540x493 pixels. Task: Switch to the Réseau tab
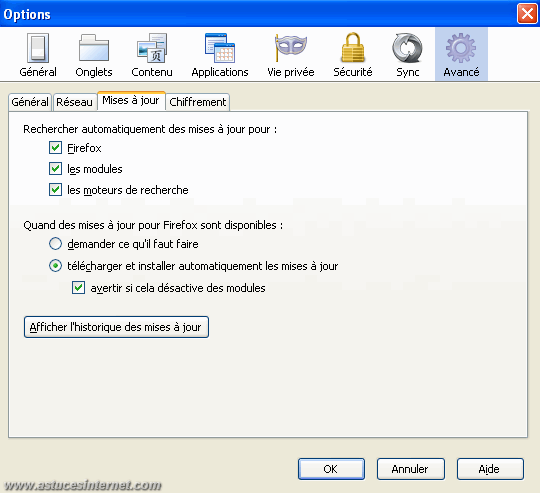tap(74, 102)
